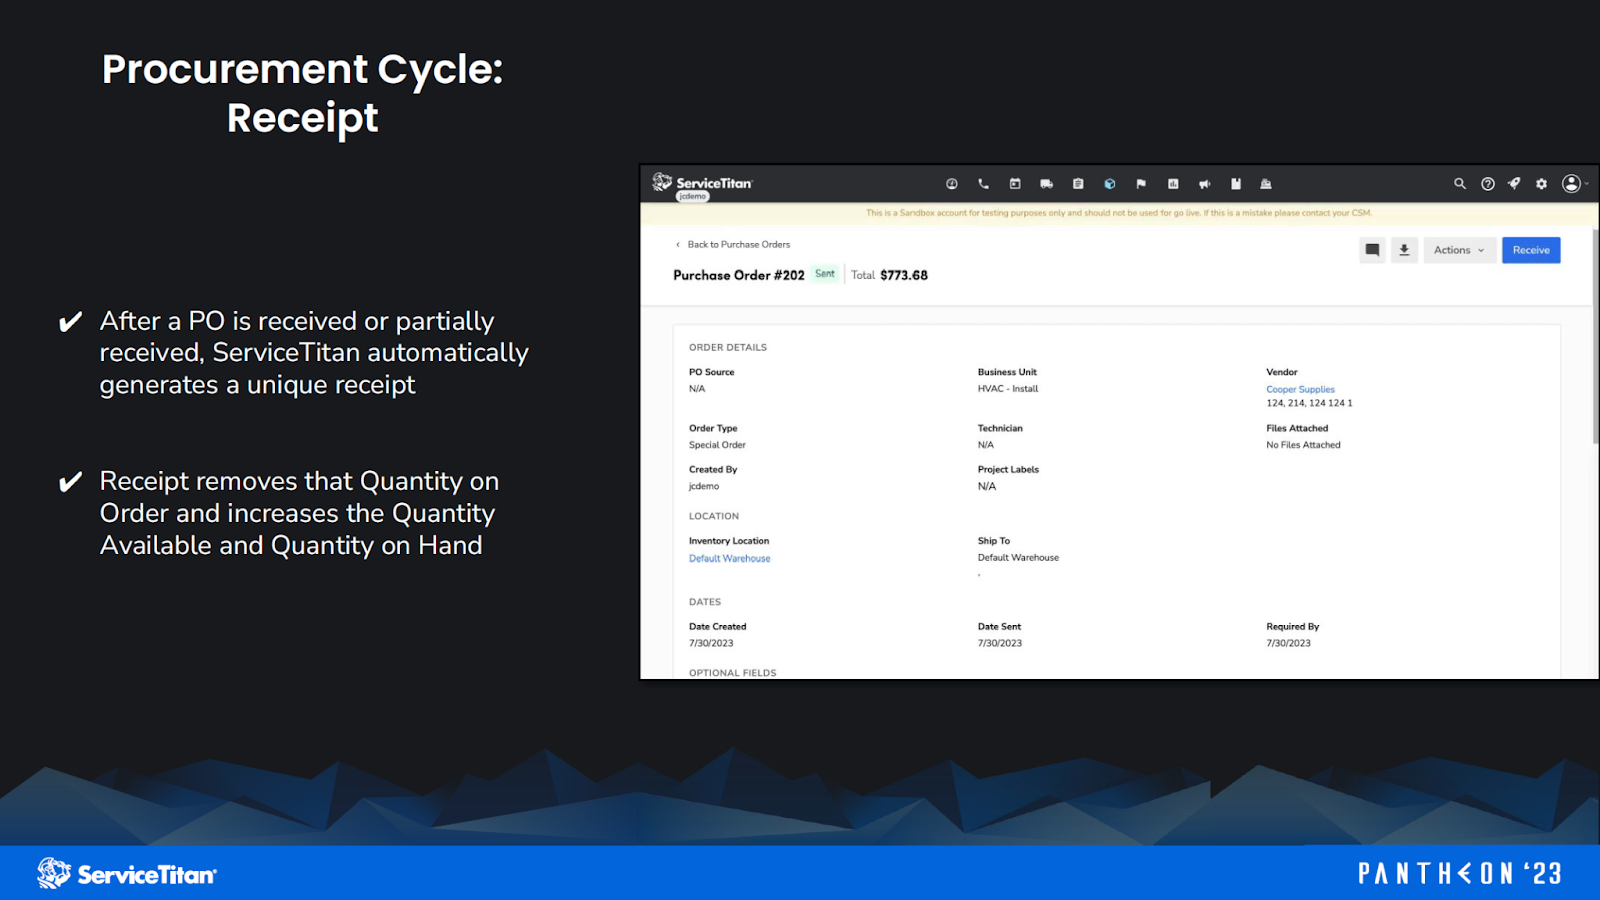The image size is (1600, 900).
Task: Click the page vertical scrollbar
Action: [x=1595, y=335]
